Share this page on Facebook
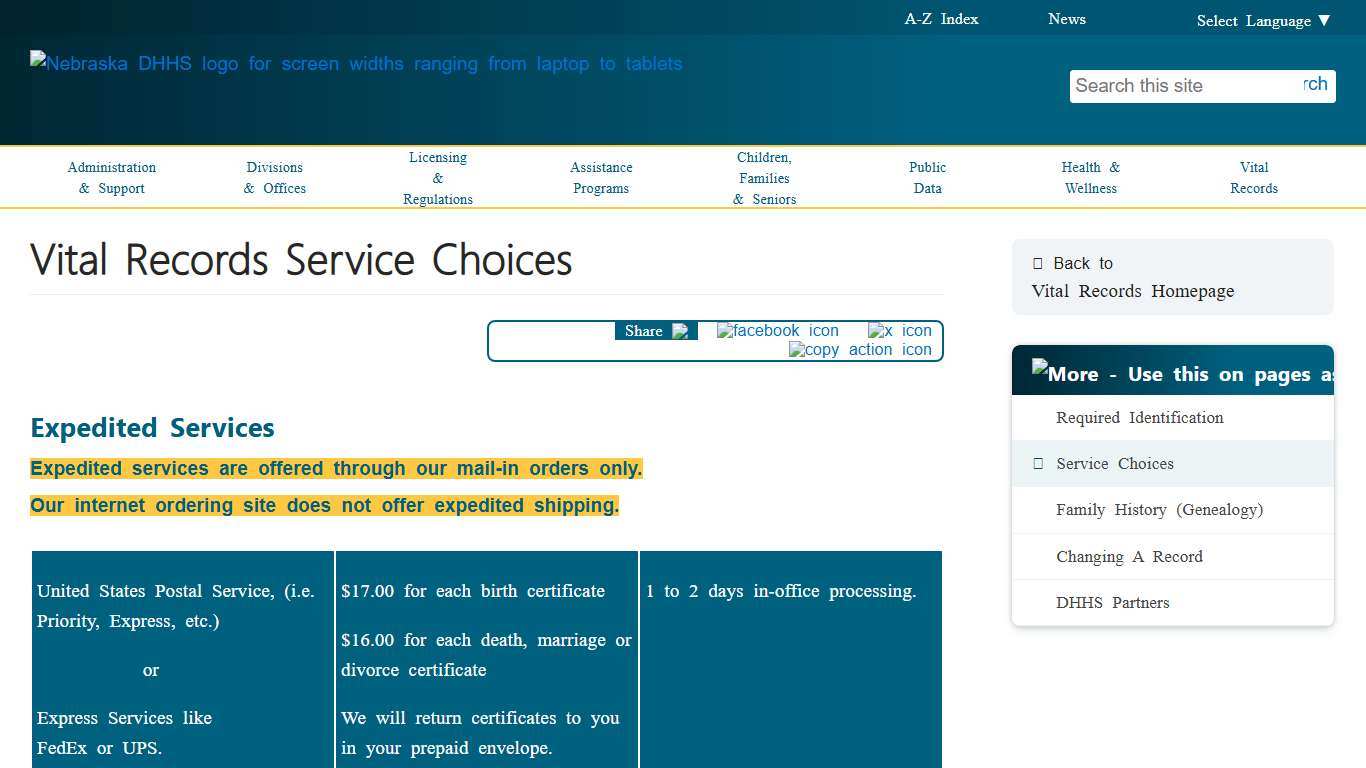1366x768 pixels. pos(777,330)
